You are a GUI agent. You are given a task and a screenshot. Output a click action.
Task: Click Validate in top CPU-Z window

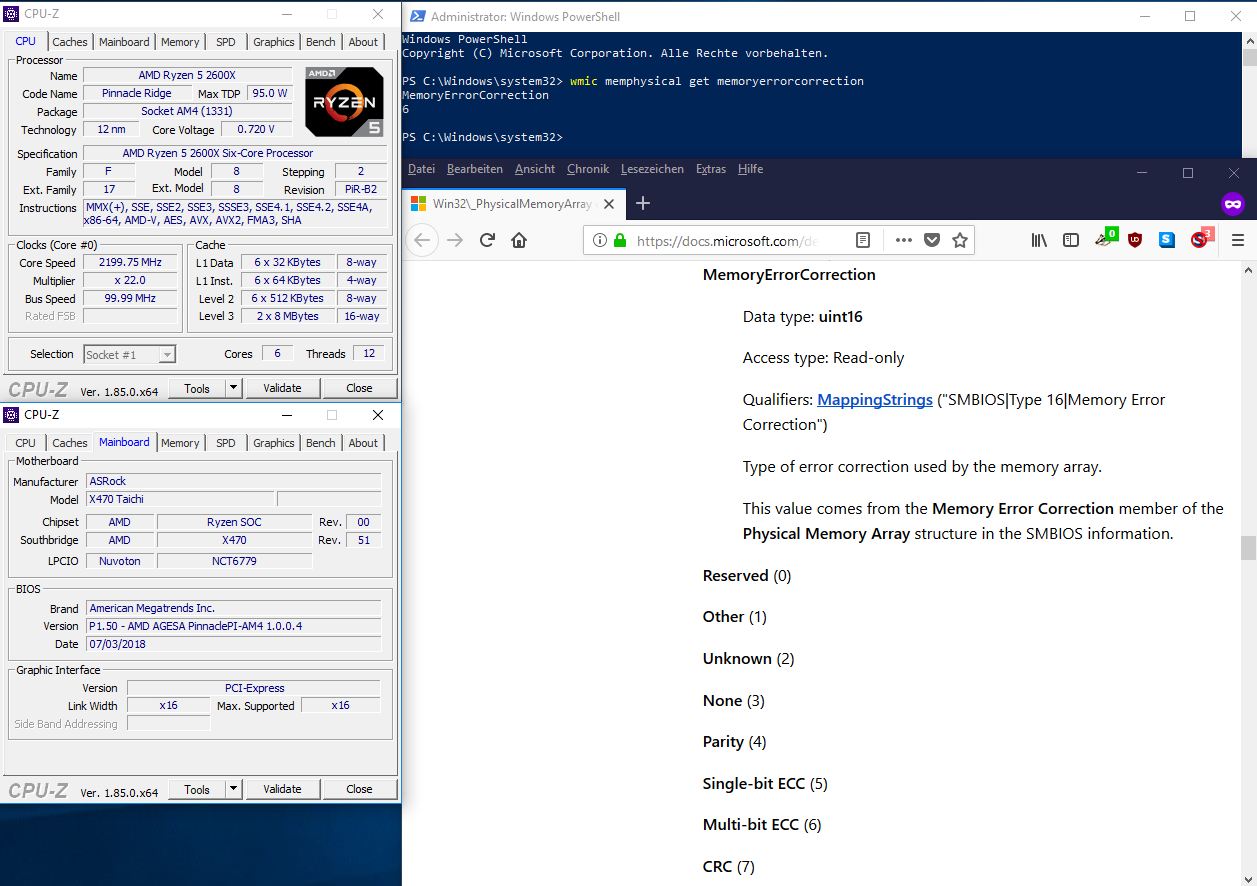click(282, 388)
